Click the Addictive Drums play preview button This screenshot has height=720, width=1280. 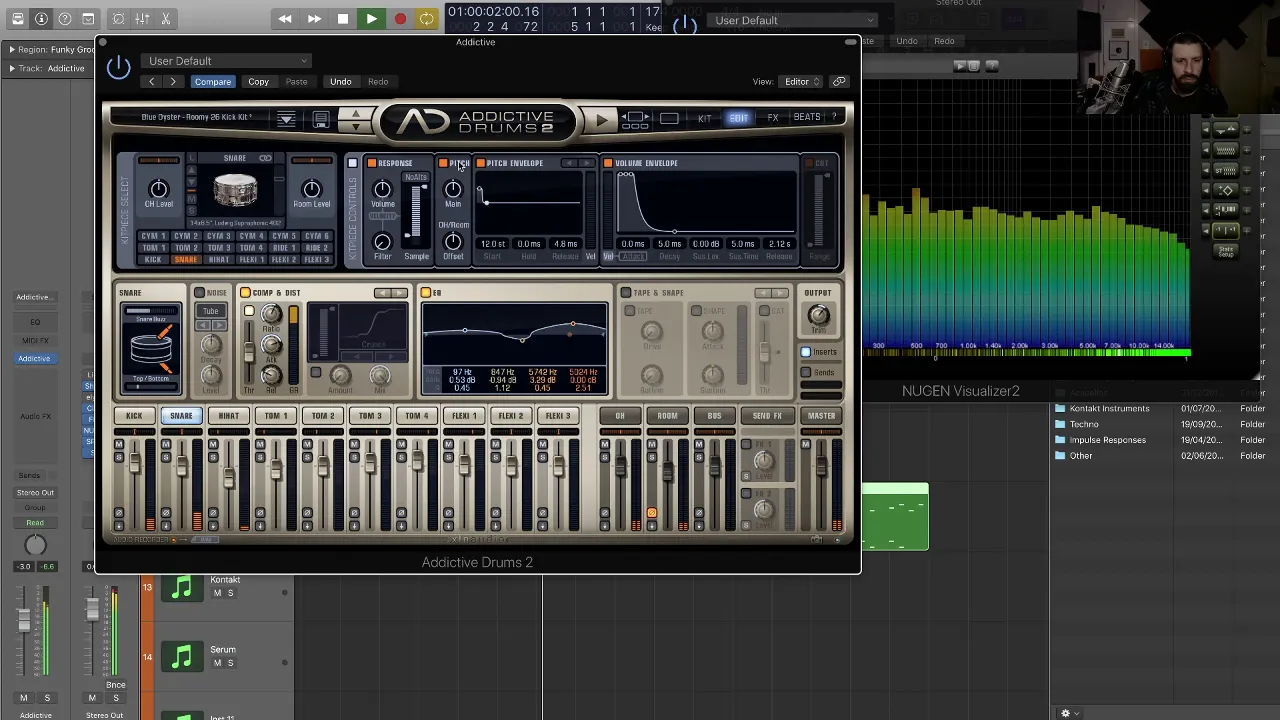pos(602,120)
